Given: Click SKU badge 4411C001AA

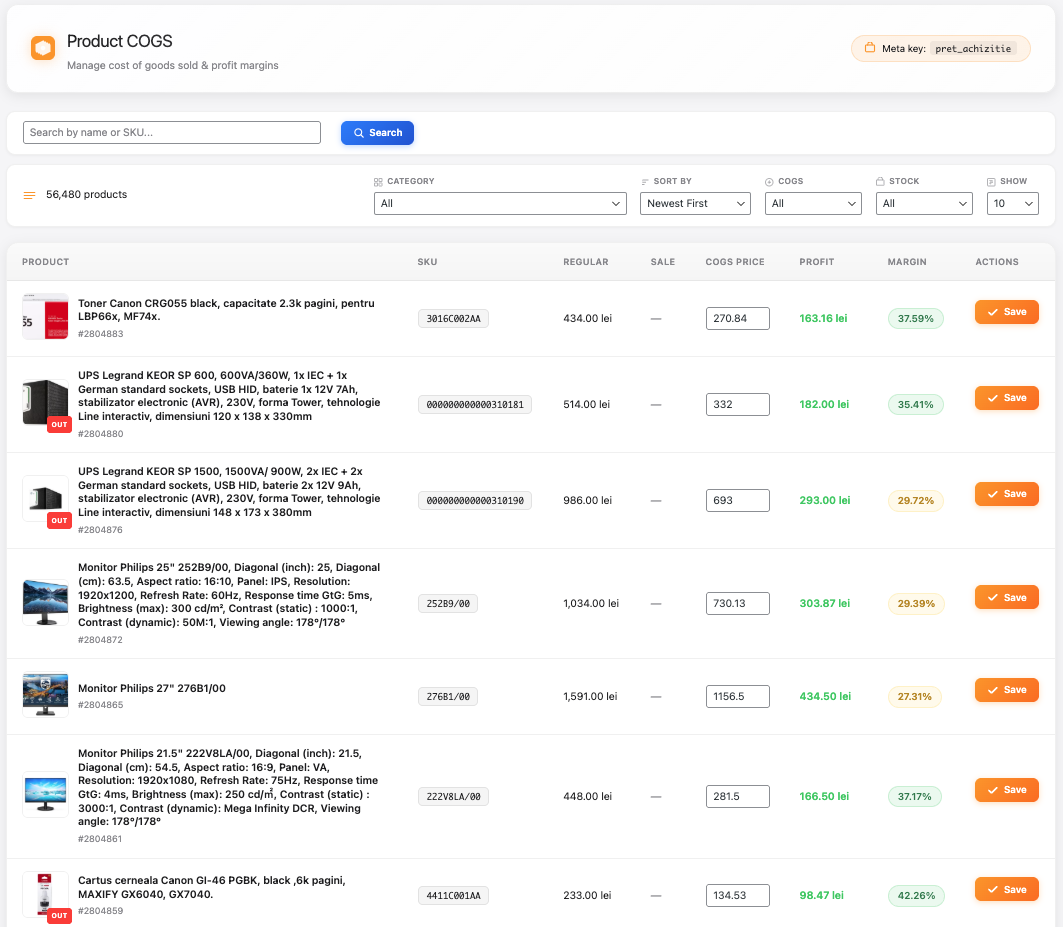Looking at the screenshot, I should [x=454, y=896].
